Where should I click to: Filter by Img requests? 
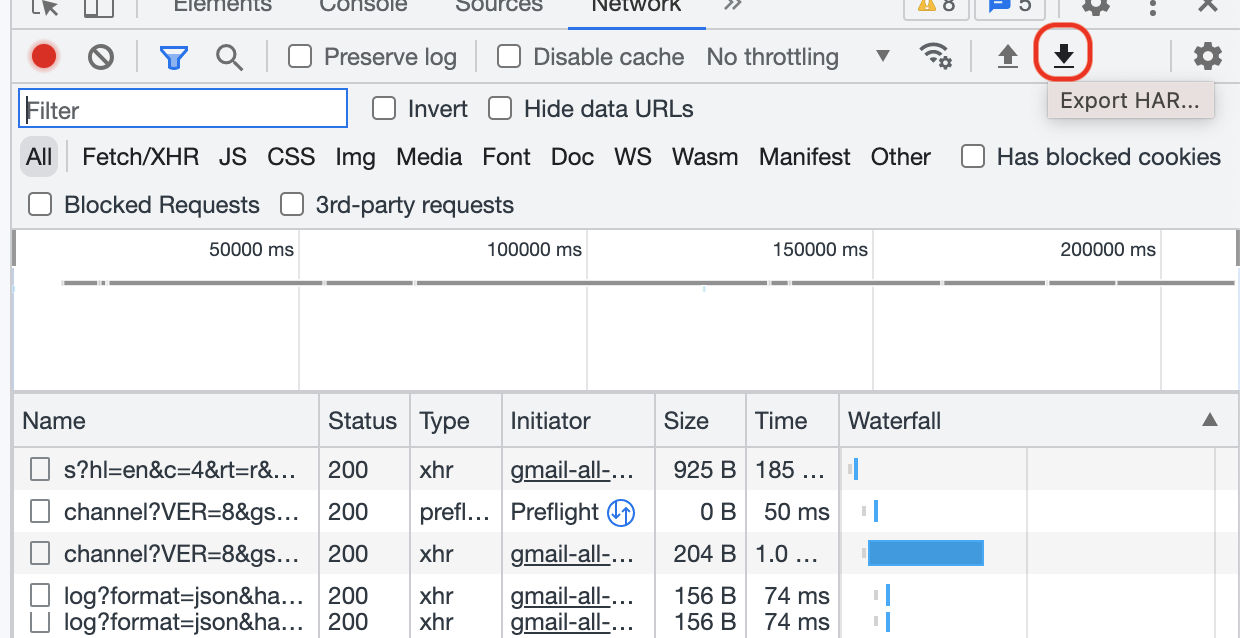tap(355, 157)
